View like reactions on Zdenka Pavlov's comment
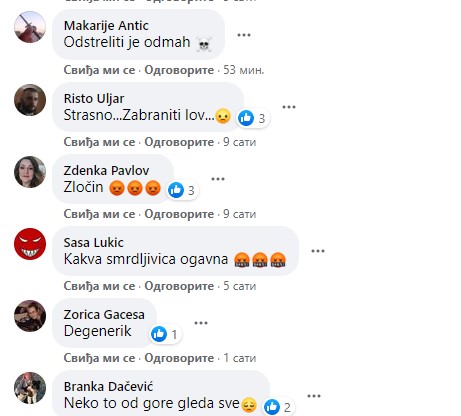Screen dimensions: 461x416 [182, 190]
